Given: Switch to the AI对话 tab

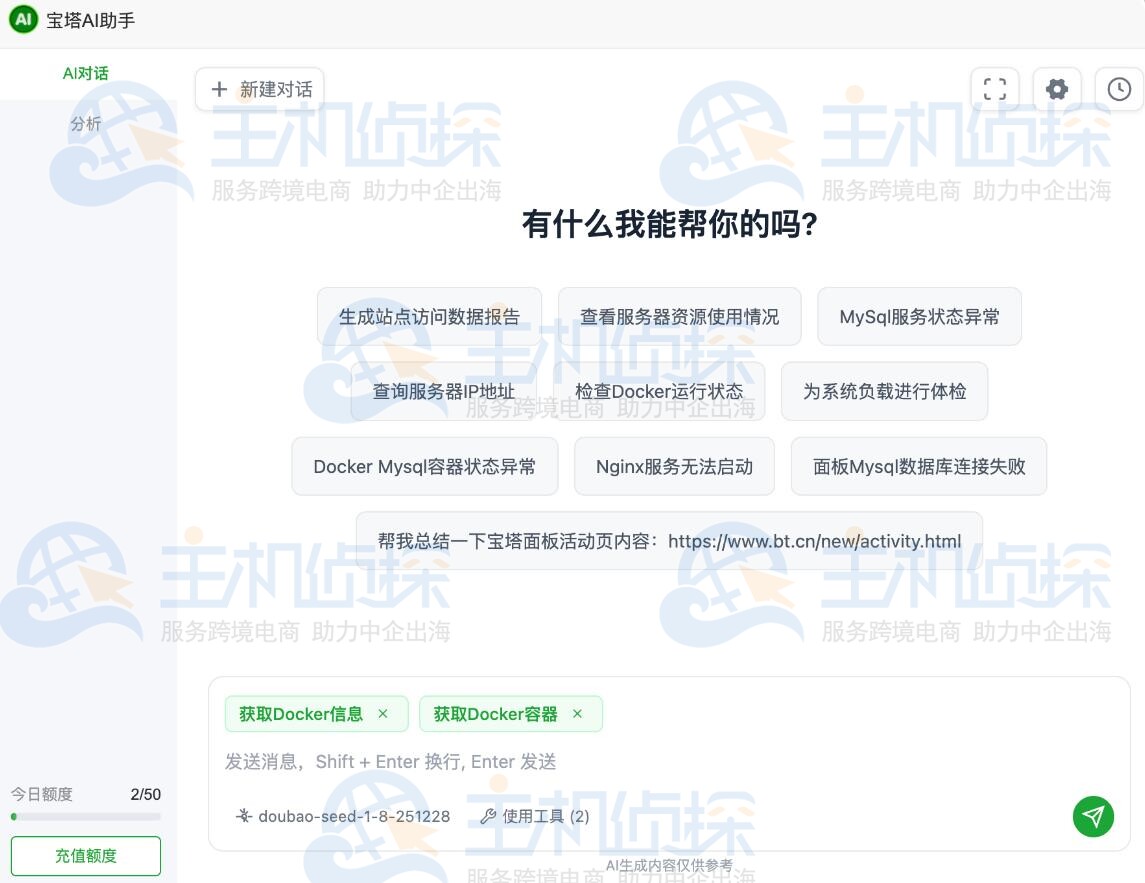Looking at the screenshot, I should point(85,73).
